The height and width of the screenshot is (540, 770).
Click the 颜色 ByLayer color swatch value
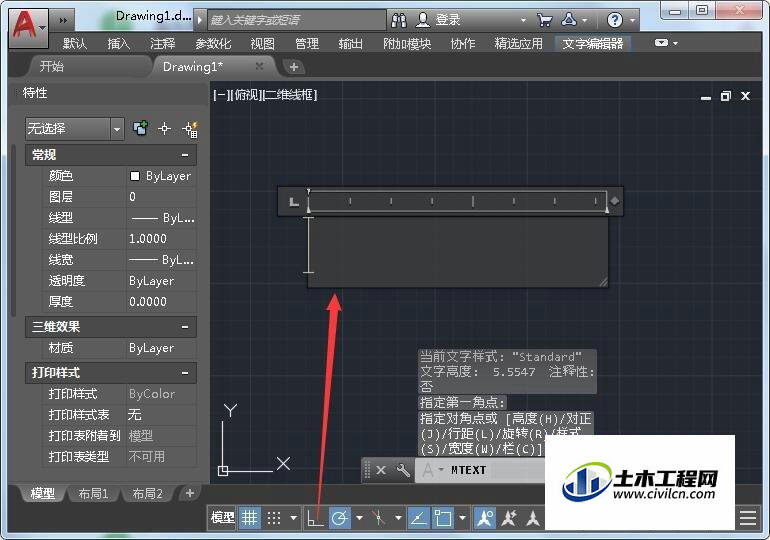[161, 176]
